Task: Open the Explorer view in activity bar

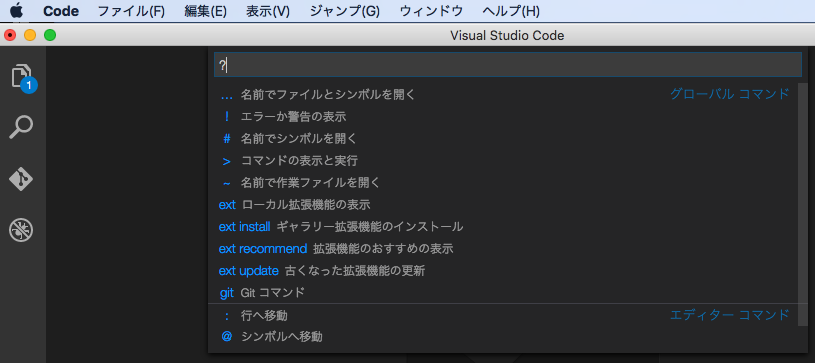Action: [23, 77]
